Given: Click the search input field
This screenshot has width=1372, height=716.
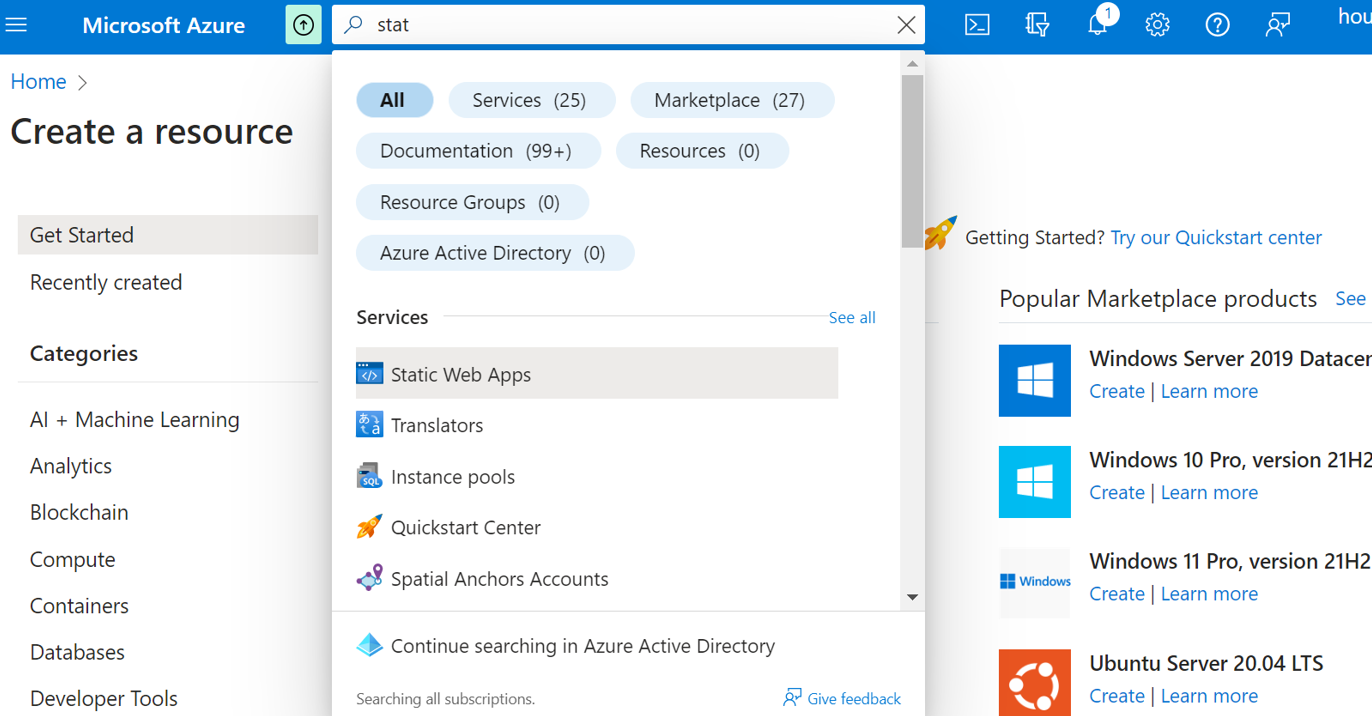Looking at the screenshot, I should [x=620, y=25].
